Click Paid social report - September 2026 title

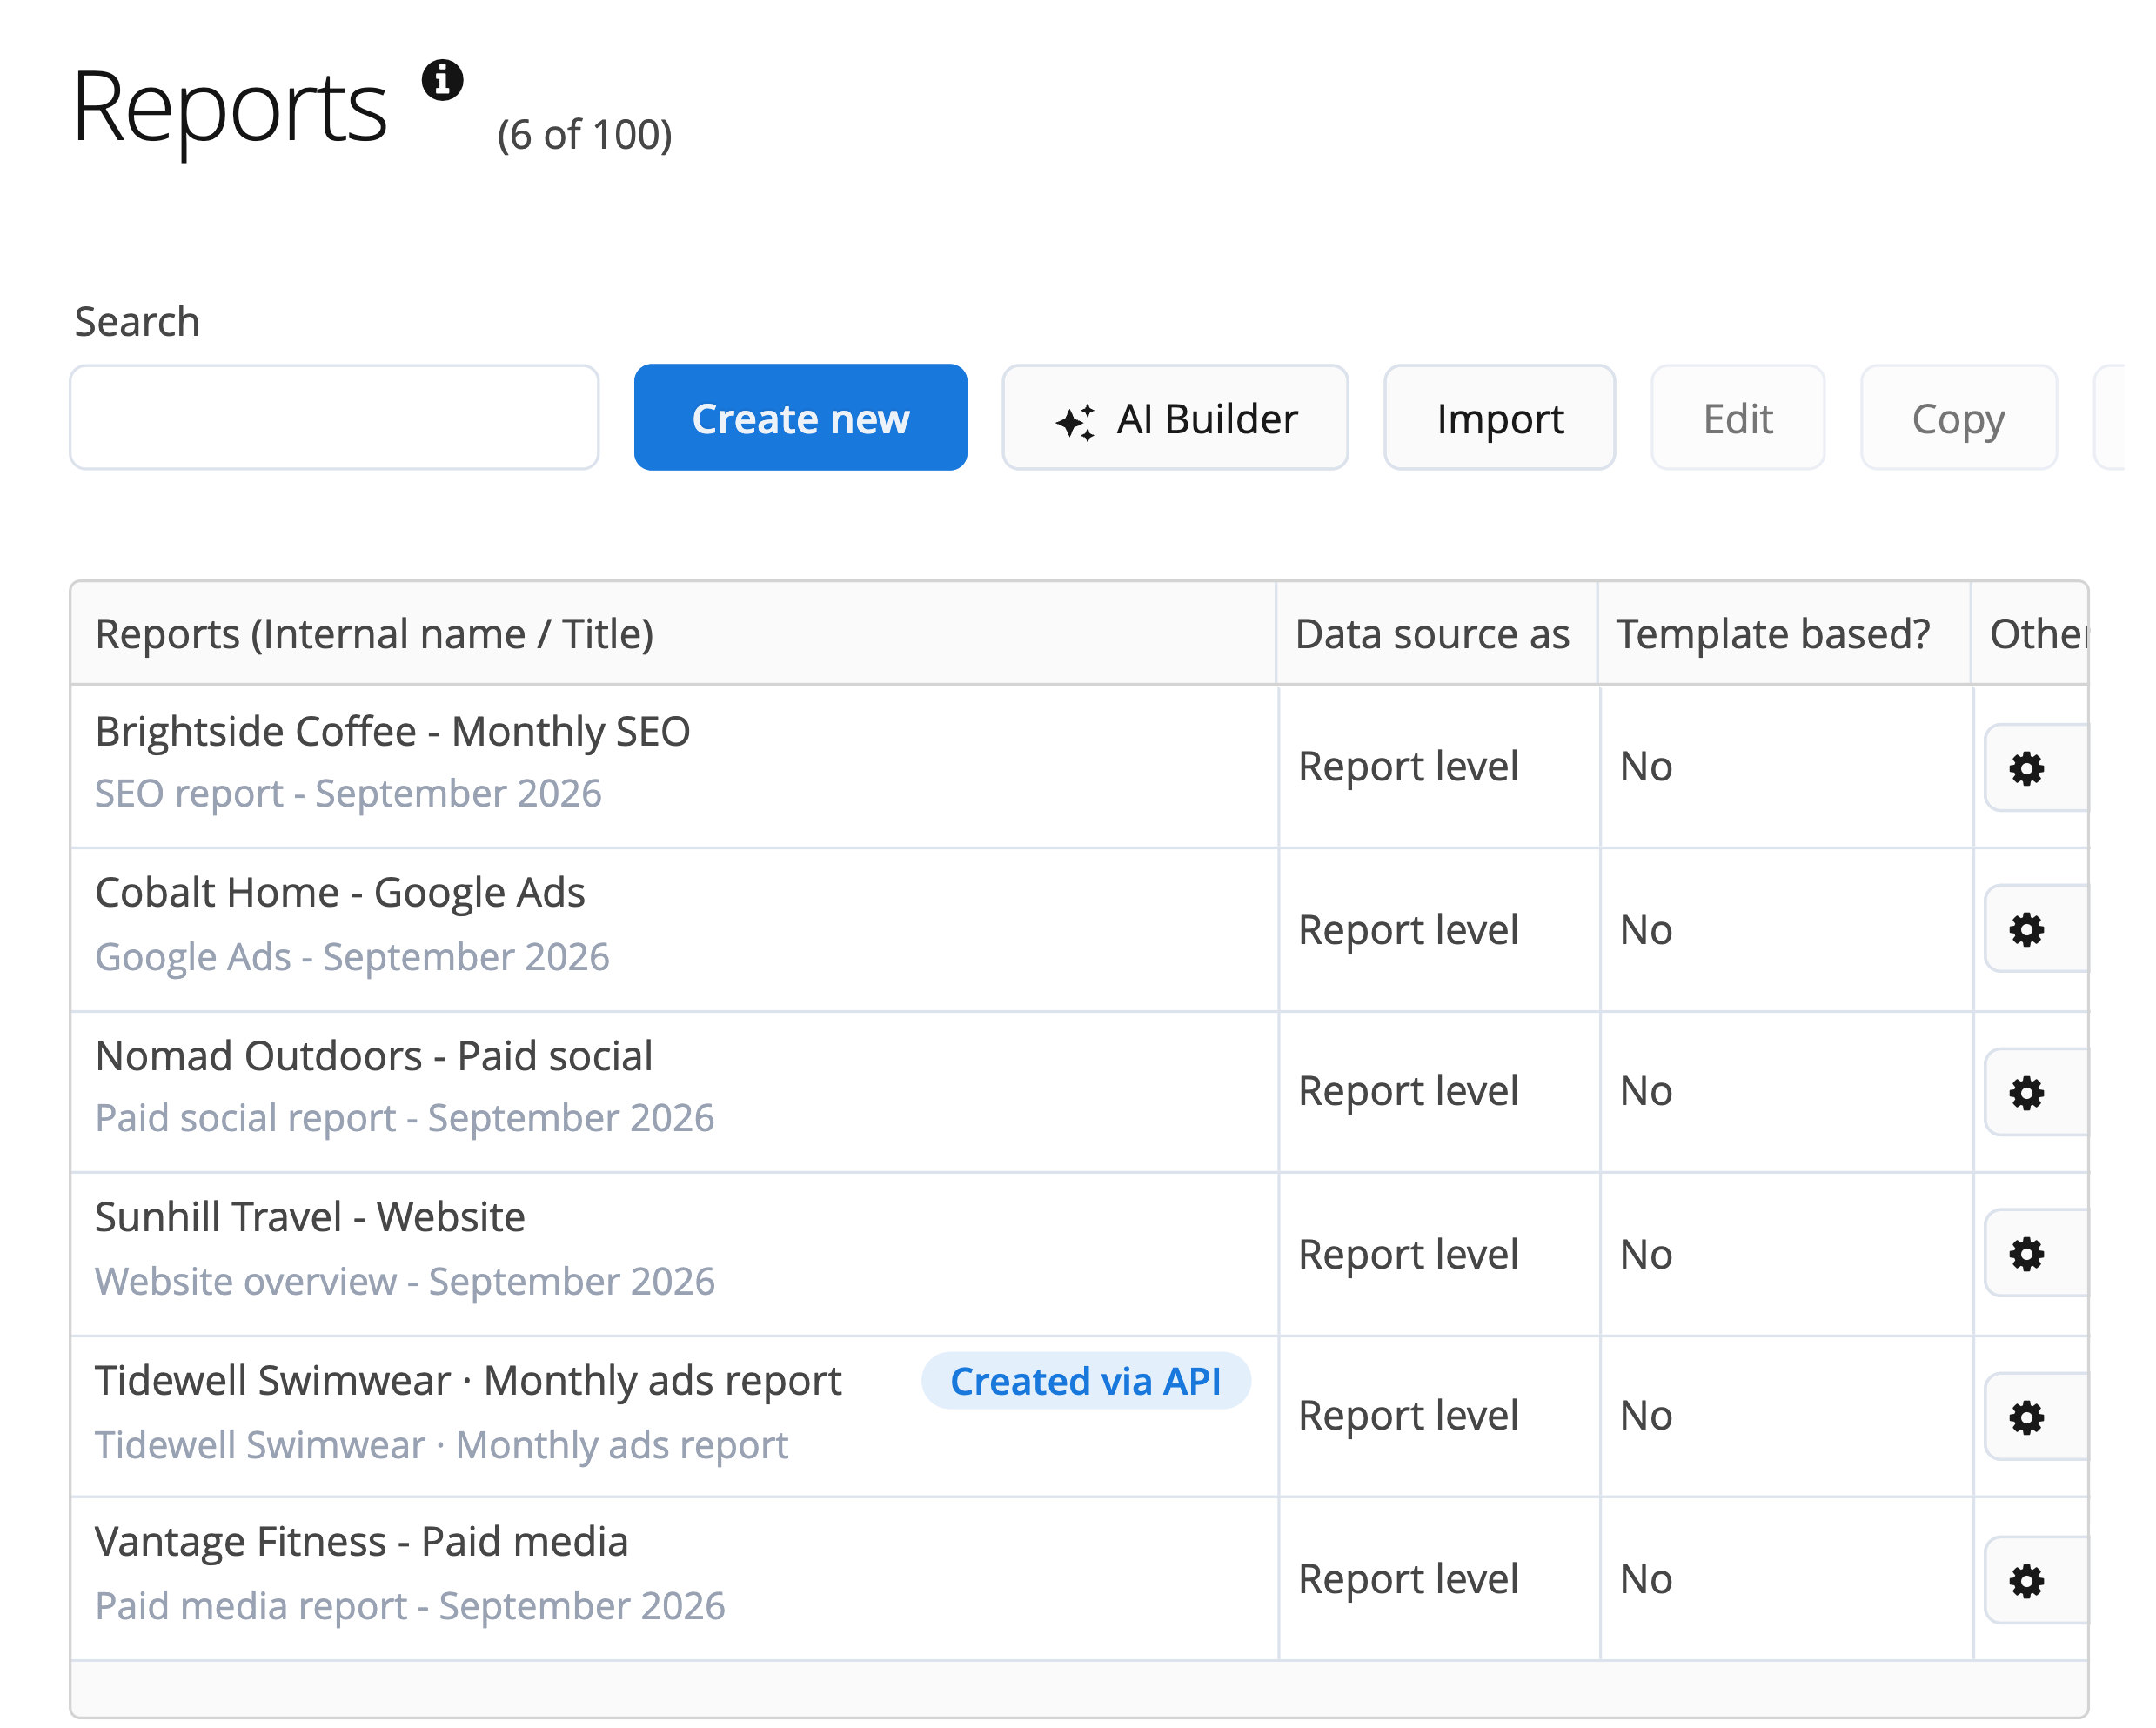pos(405,1118)
